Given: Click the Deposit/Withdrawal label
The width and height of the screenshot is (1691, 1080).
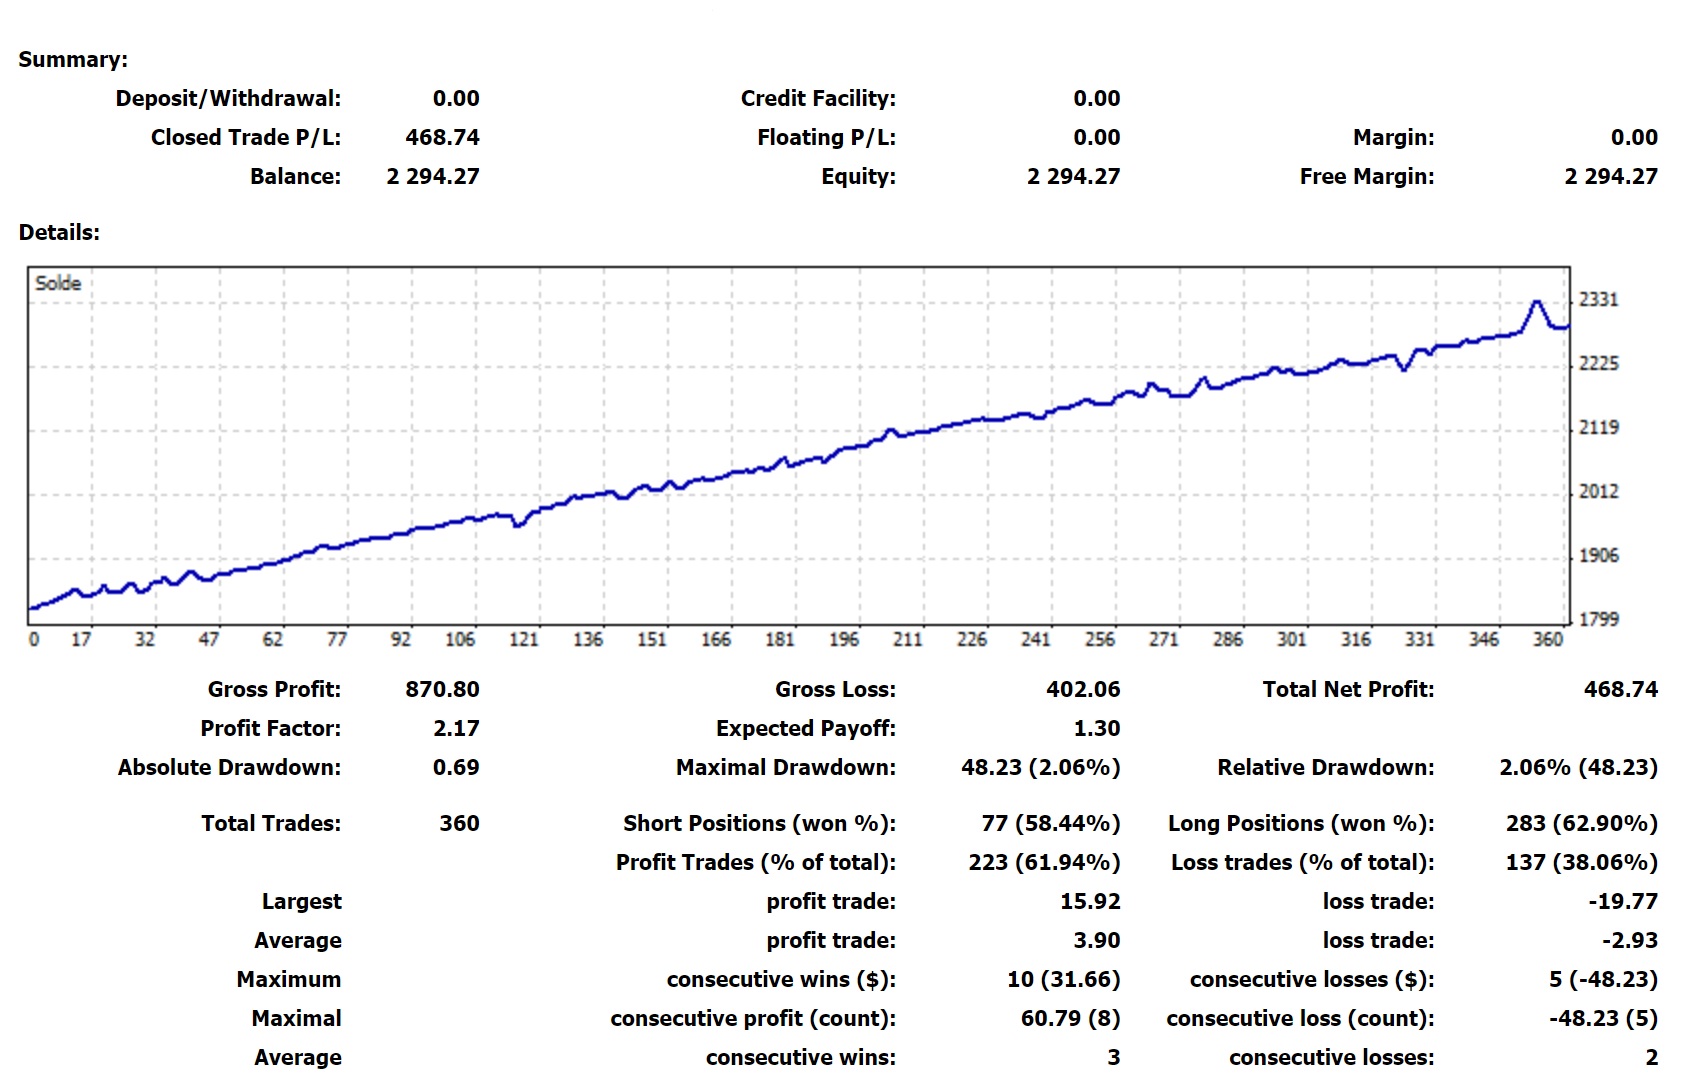Looking at the screenshot, I should click(x=228, y=98).
